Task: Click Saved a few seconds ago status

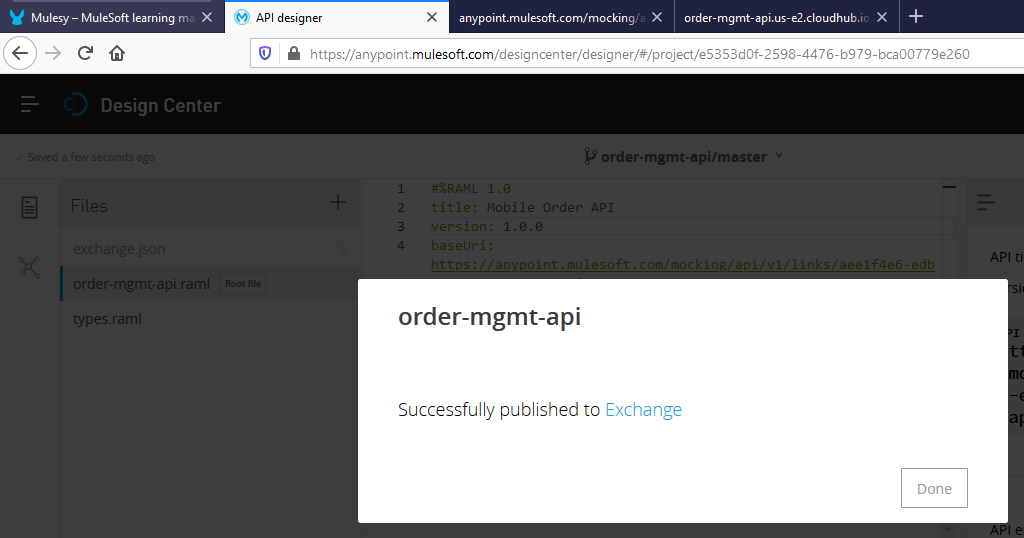Action: click(85, 157)
